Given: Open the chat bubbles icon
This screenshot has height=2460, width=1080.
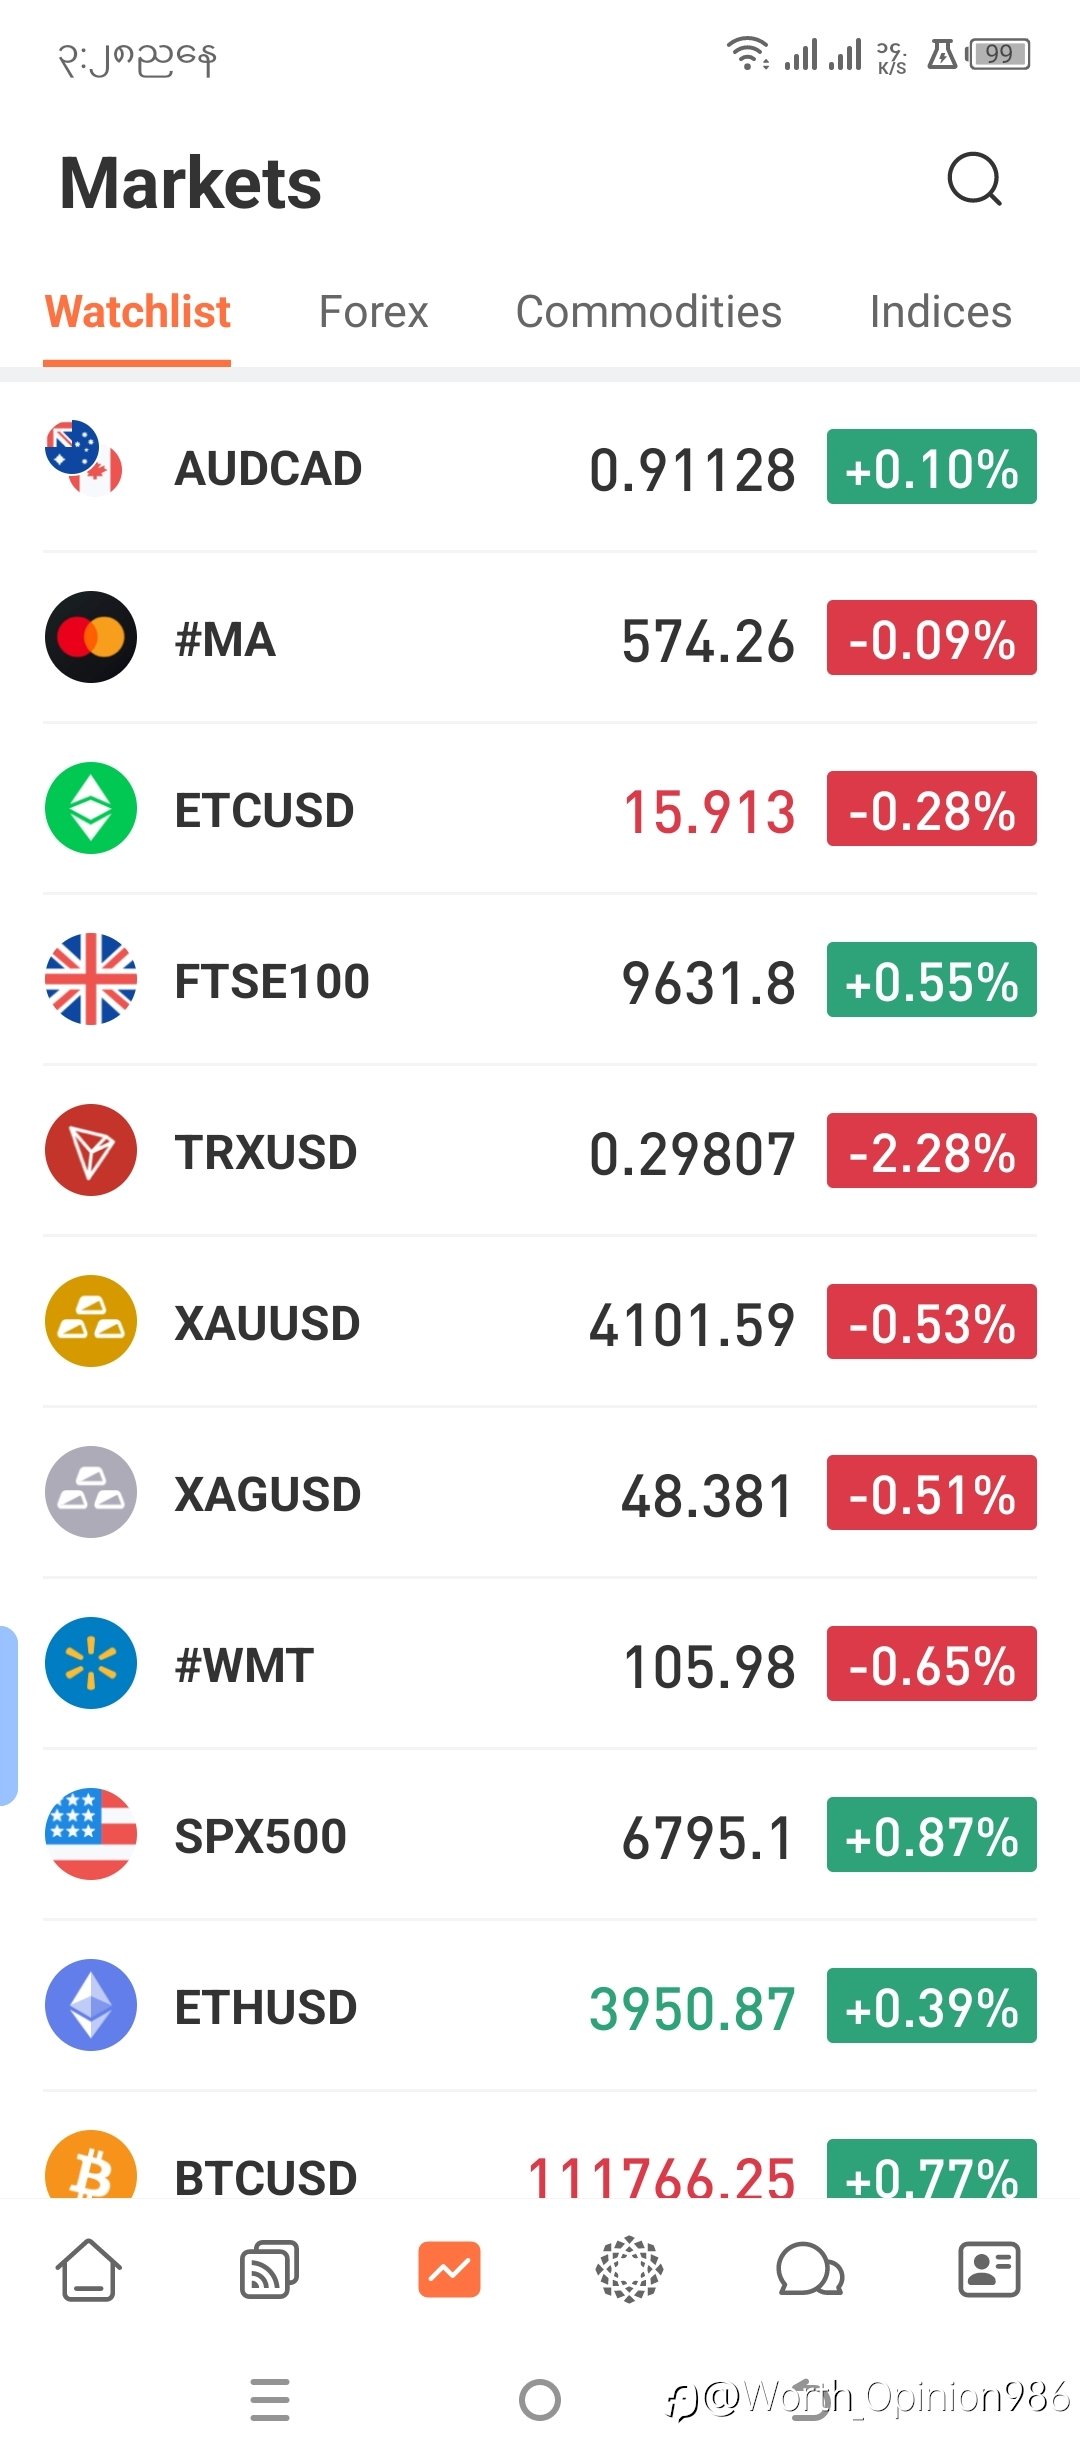Looking at the screenshot, I should 810,2270.
